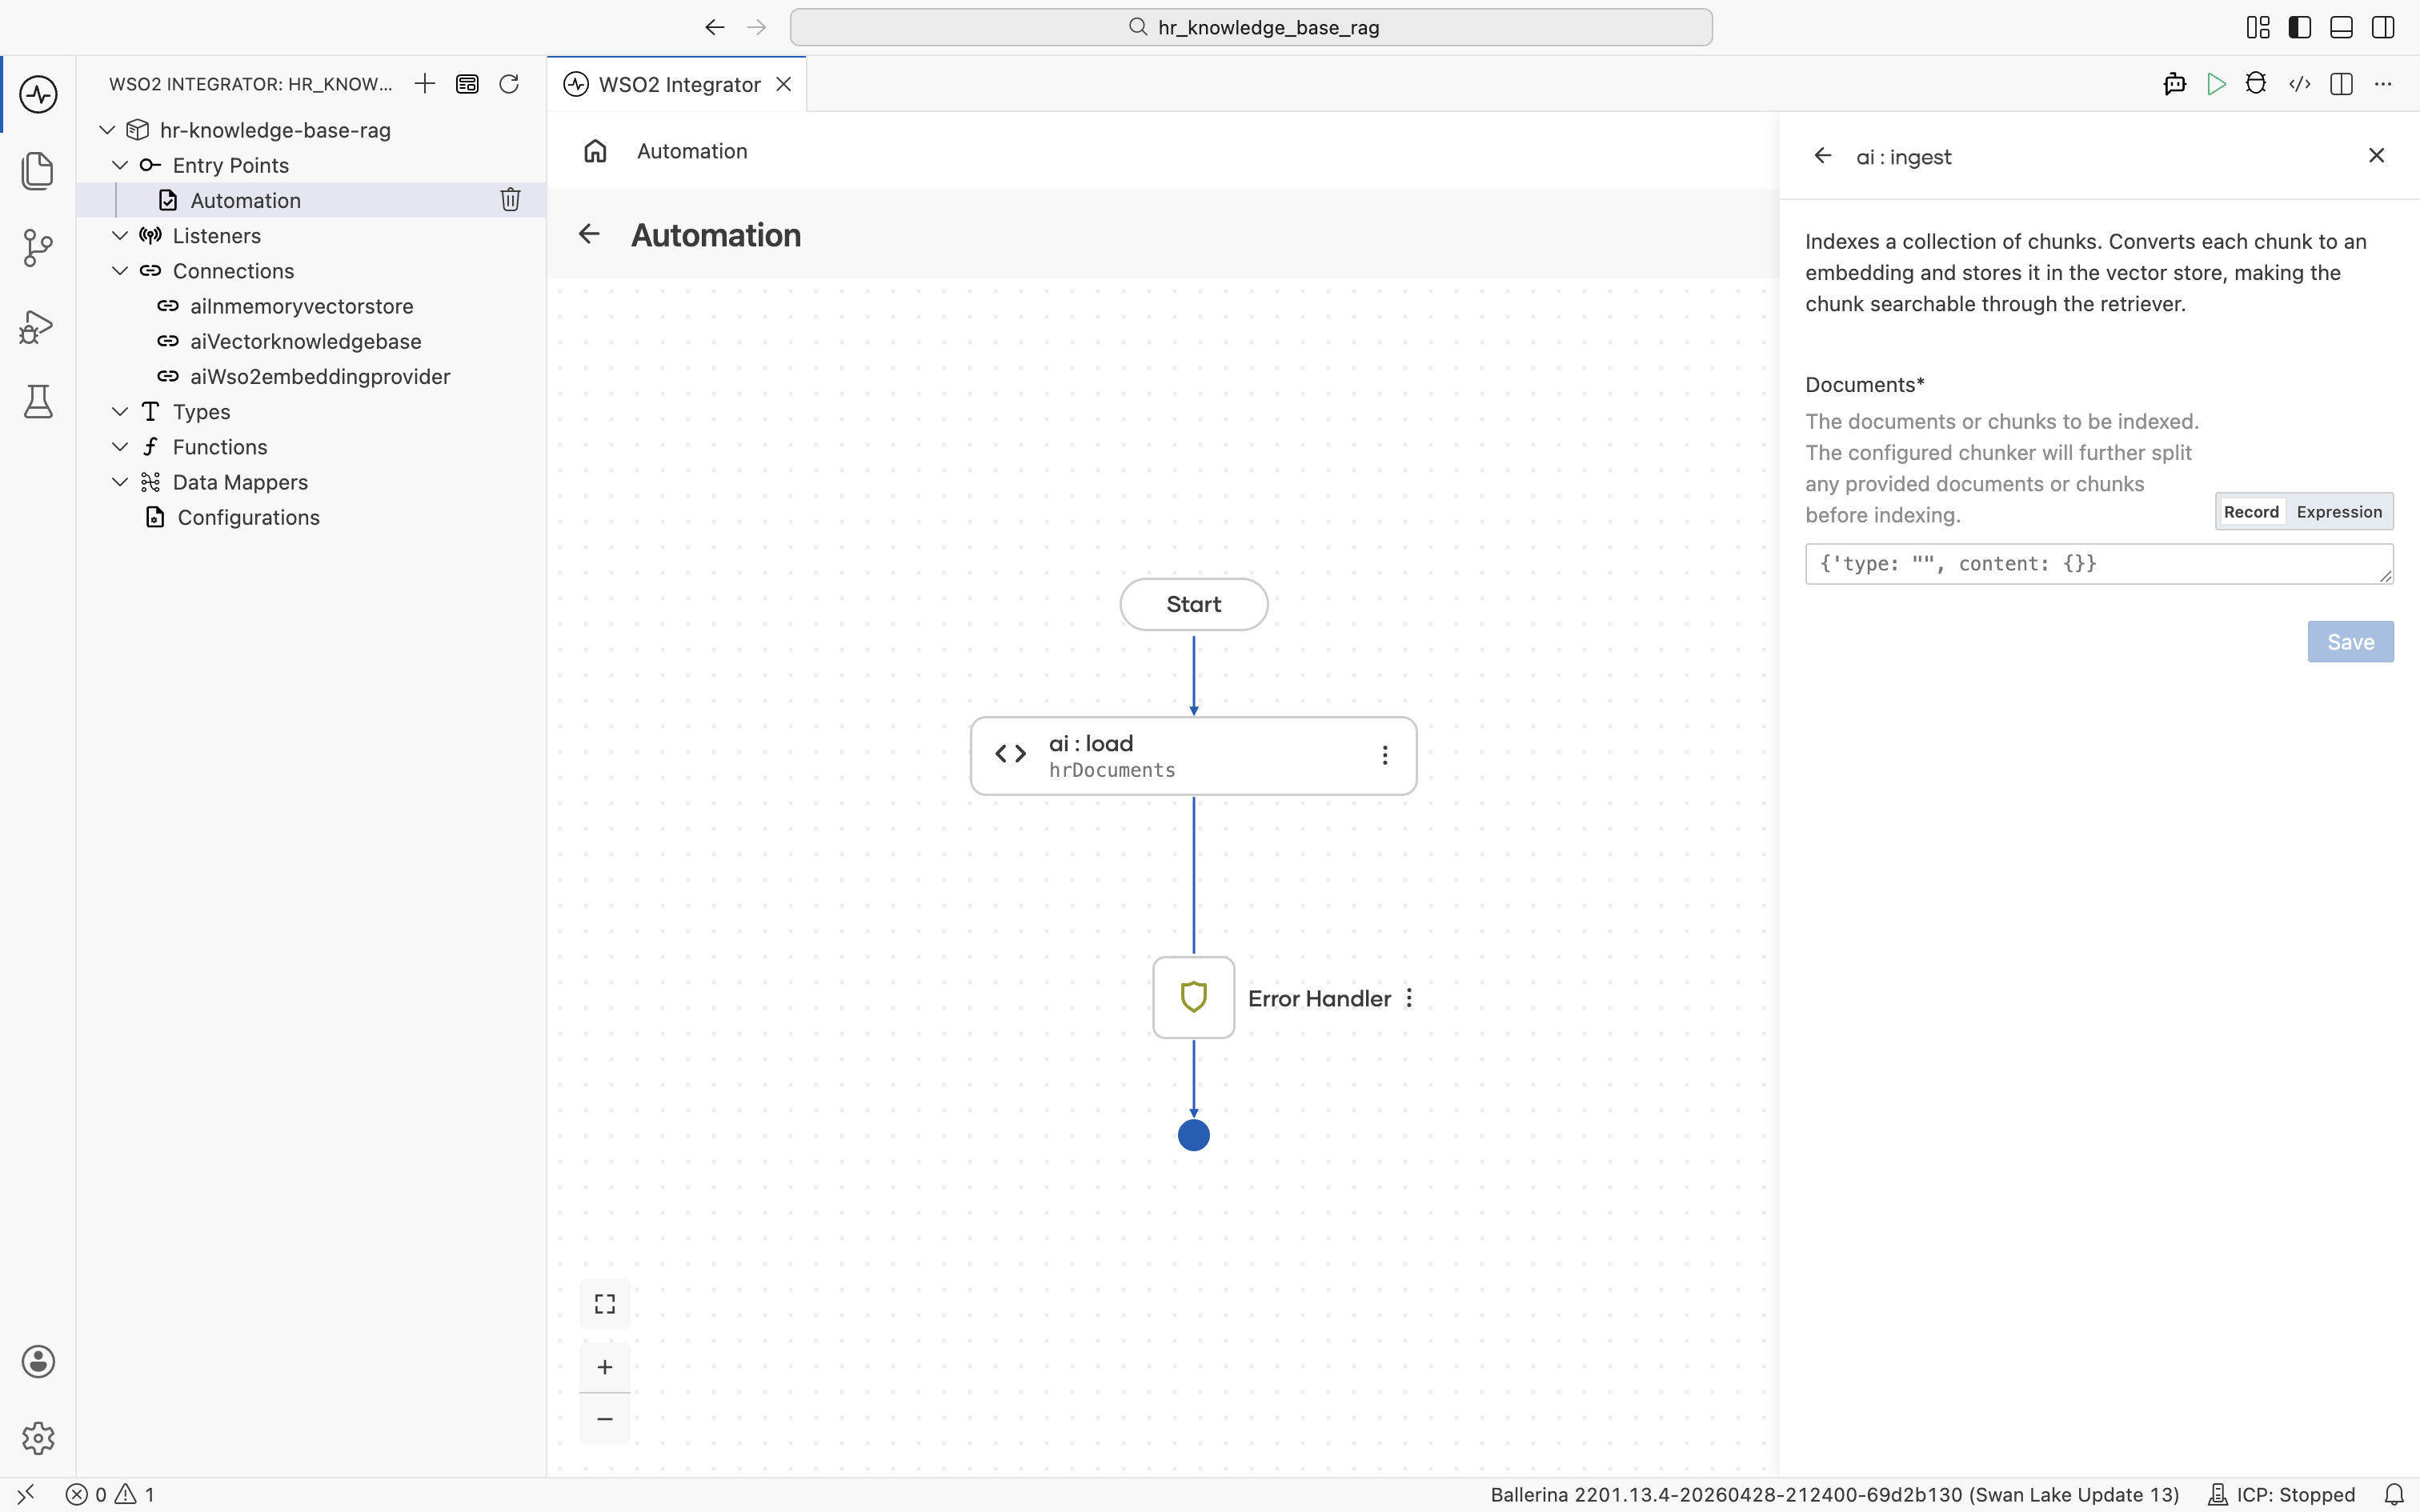Close the WSO2 Integrator tab

[784, 84]
